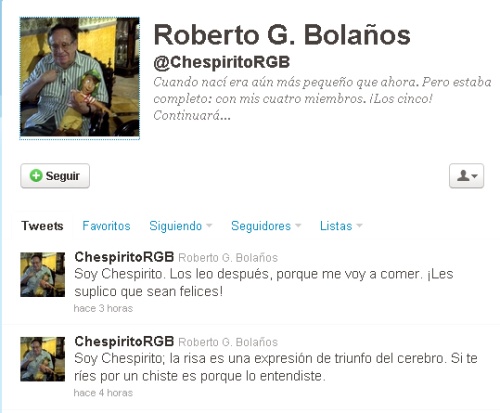
Task: Expand the Listas dropdown arrow
Action: point(359,226)
